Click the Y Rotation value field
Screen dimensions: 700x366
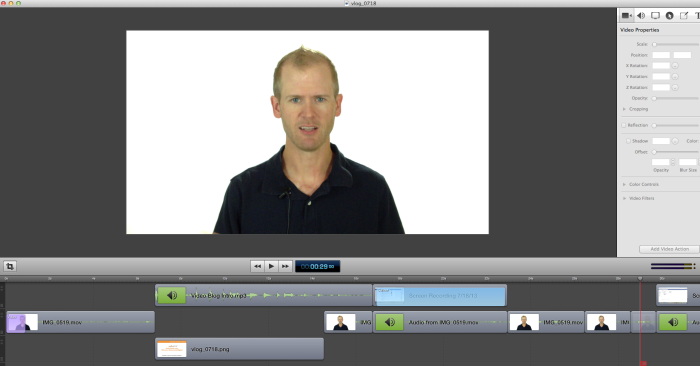pyautogui.click(x=661, y=77)
